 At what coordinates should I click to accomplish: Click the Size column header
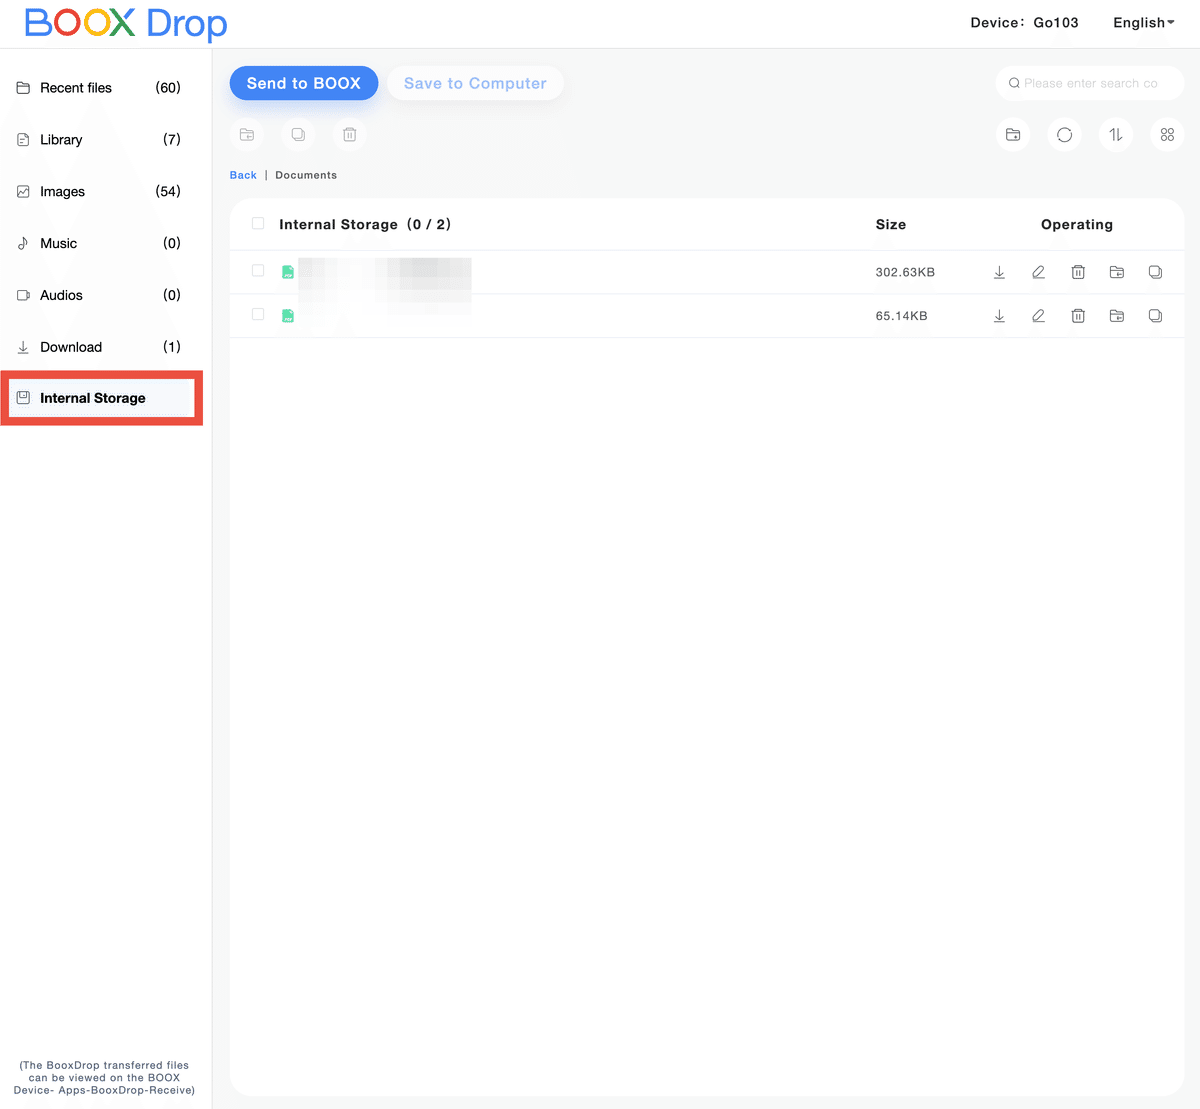[x=891, y=225]
